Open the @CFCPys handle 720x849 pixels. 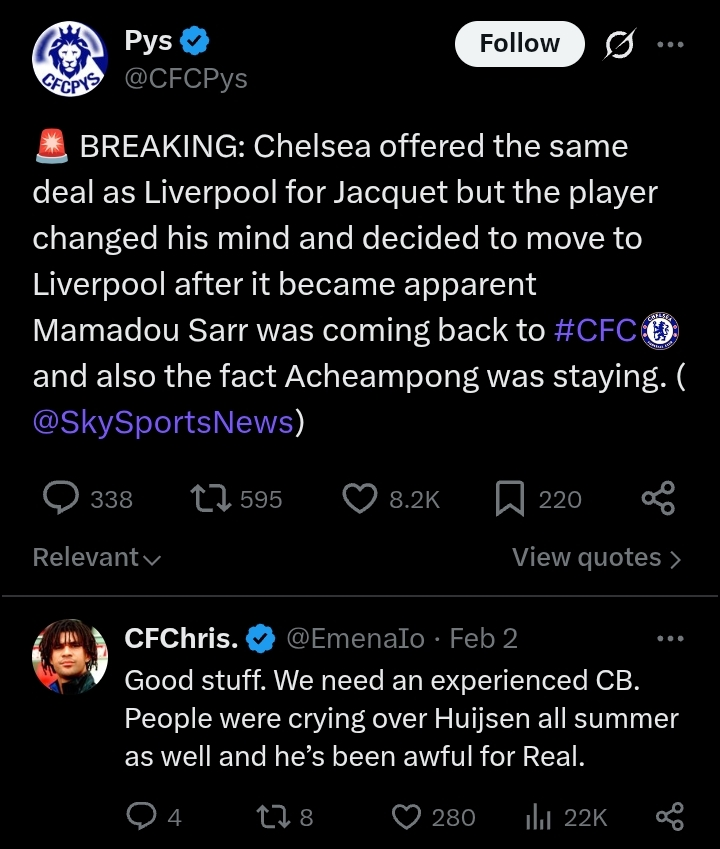coord(186,78)
